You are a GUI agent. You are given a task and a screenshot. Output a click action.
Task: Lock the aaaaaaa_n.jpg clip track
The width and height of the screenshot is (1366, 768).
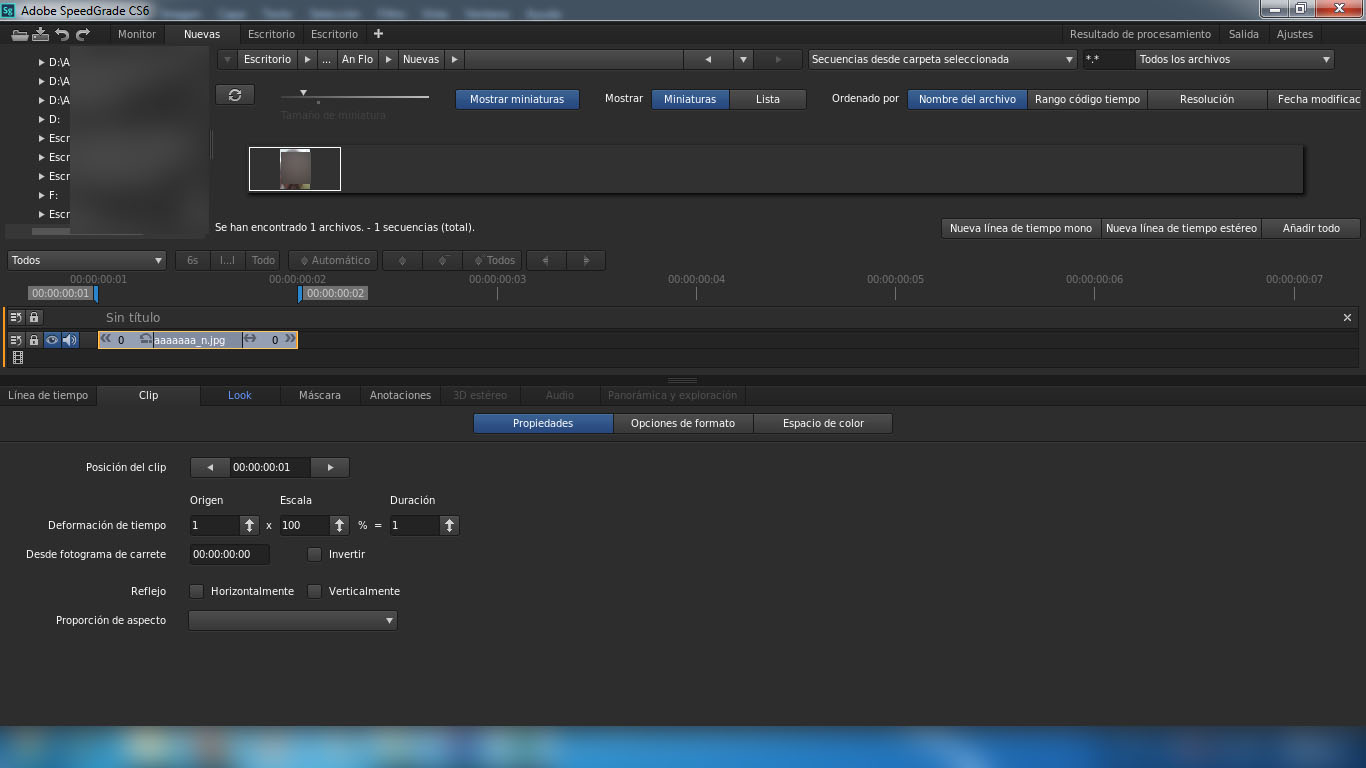34,340
